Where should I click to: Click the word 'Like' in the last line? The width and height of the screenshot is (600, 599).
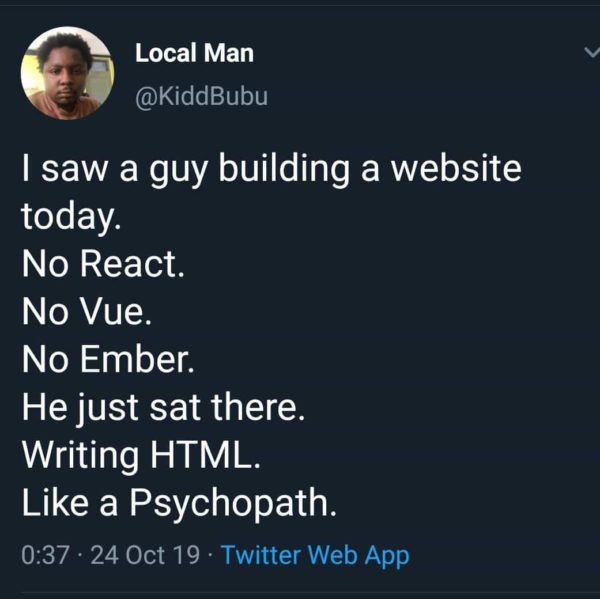pyautogui.click(x=54, y=504)
